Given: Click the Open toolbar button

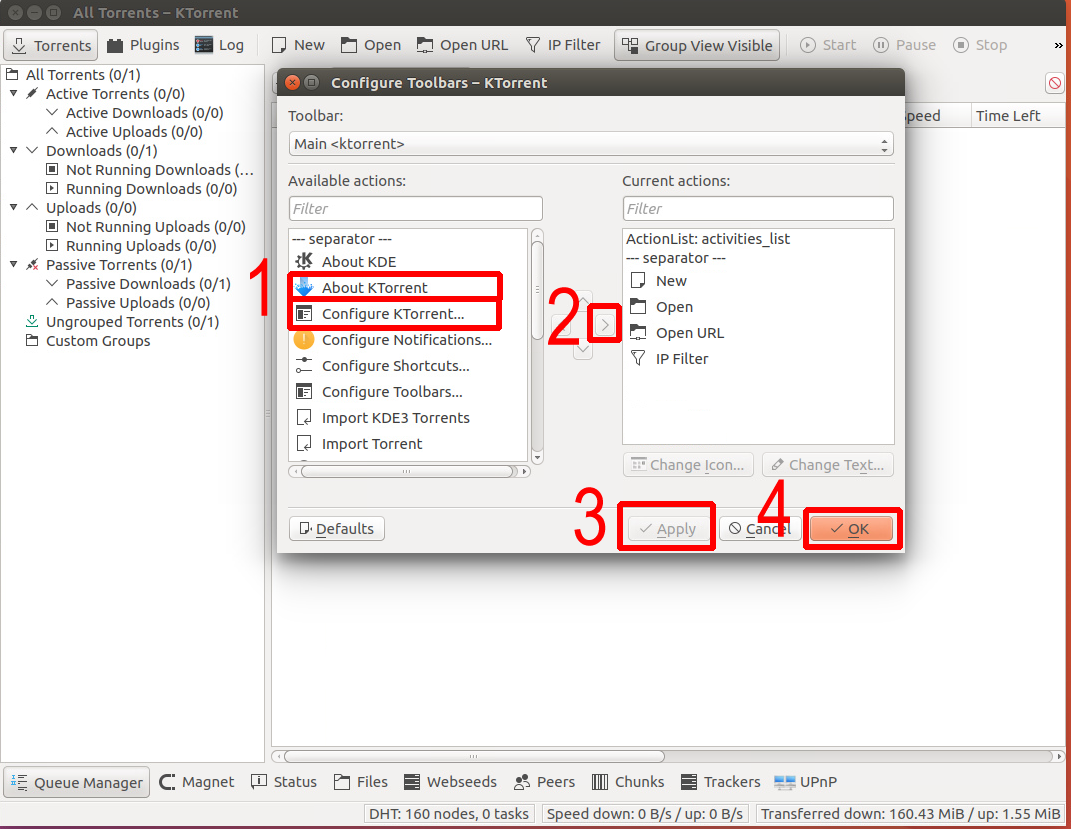Looking at the screenshot, I should coord(371,45).
